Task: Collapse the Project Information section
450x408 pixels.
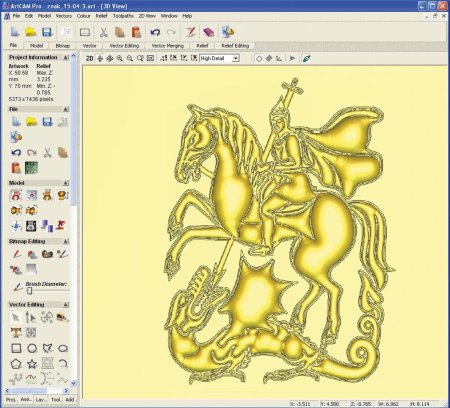Action: pos(66,57)
